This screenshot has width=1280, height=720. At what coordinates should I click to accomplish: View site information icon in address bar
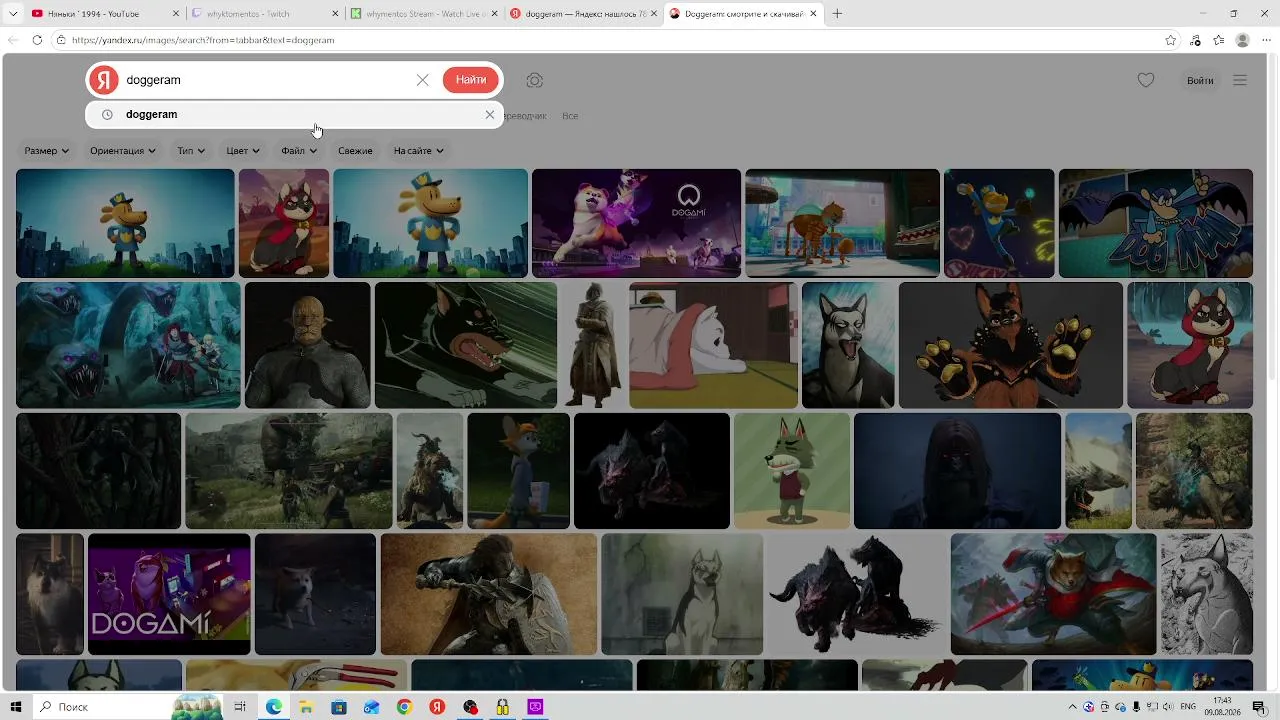coord(61,40)
